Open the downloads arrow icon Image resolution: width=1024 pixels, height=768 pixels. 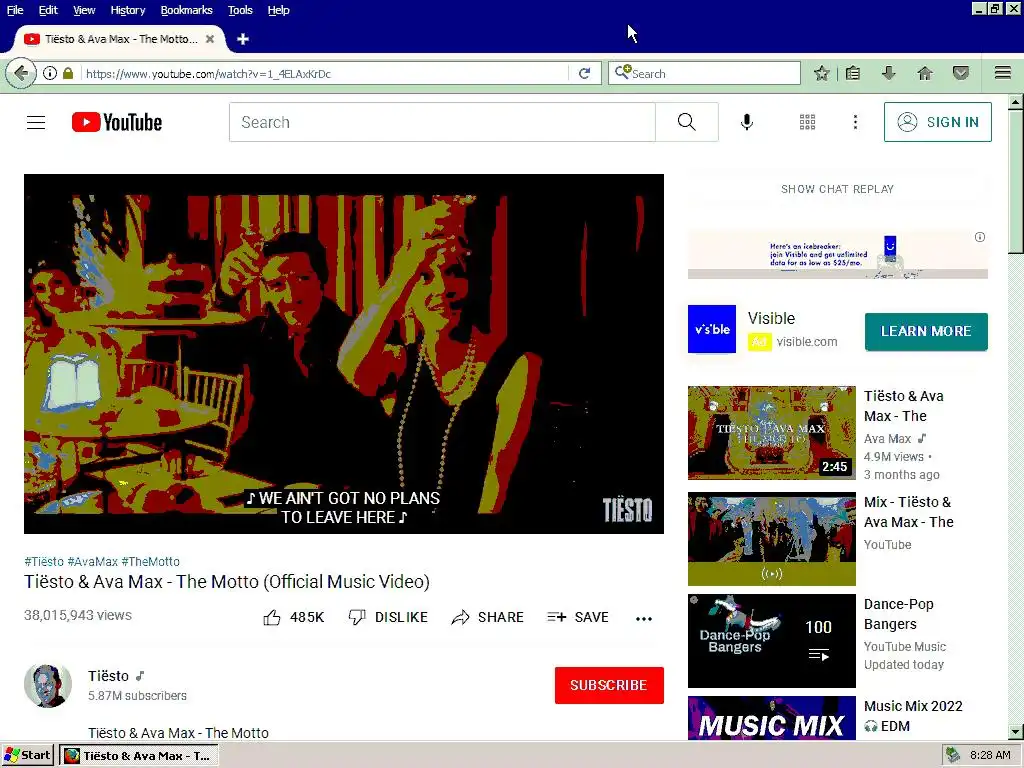(888, 73)
